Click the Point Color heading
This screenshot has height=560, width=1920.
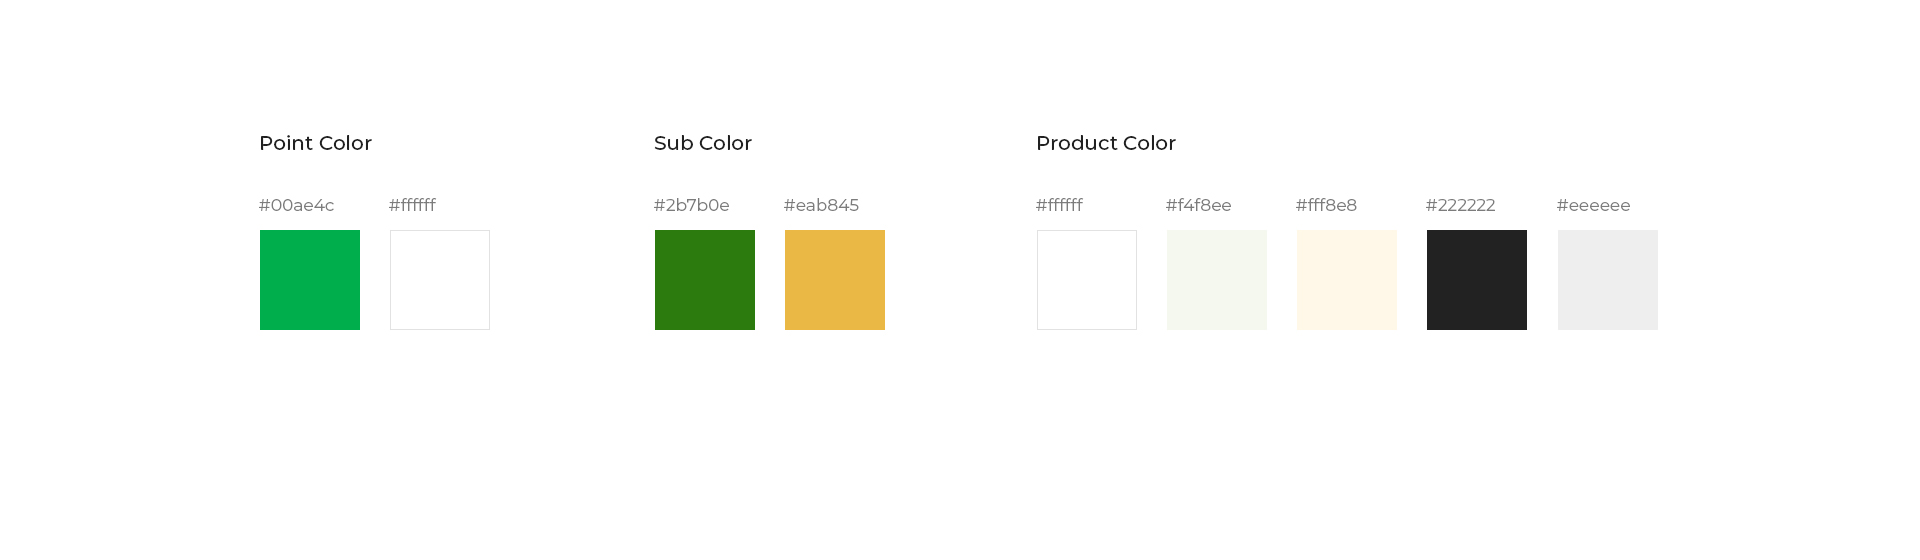coord(316,143)
